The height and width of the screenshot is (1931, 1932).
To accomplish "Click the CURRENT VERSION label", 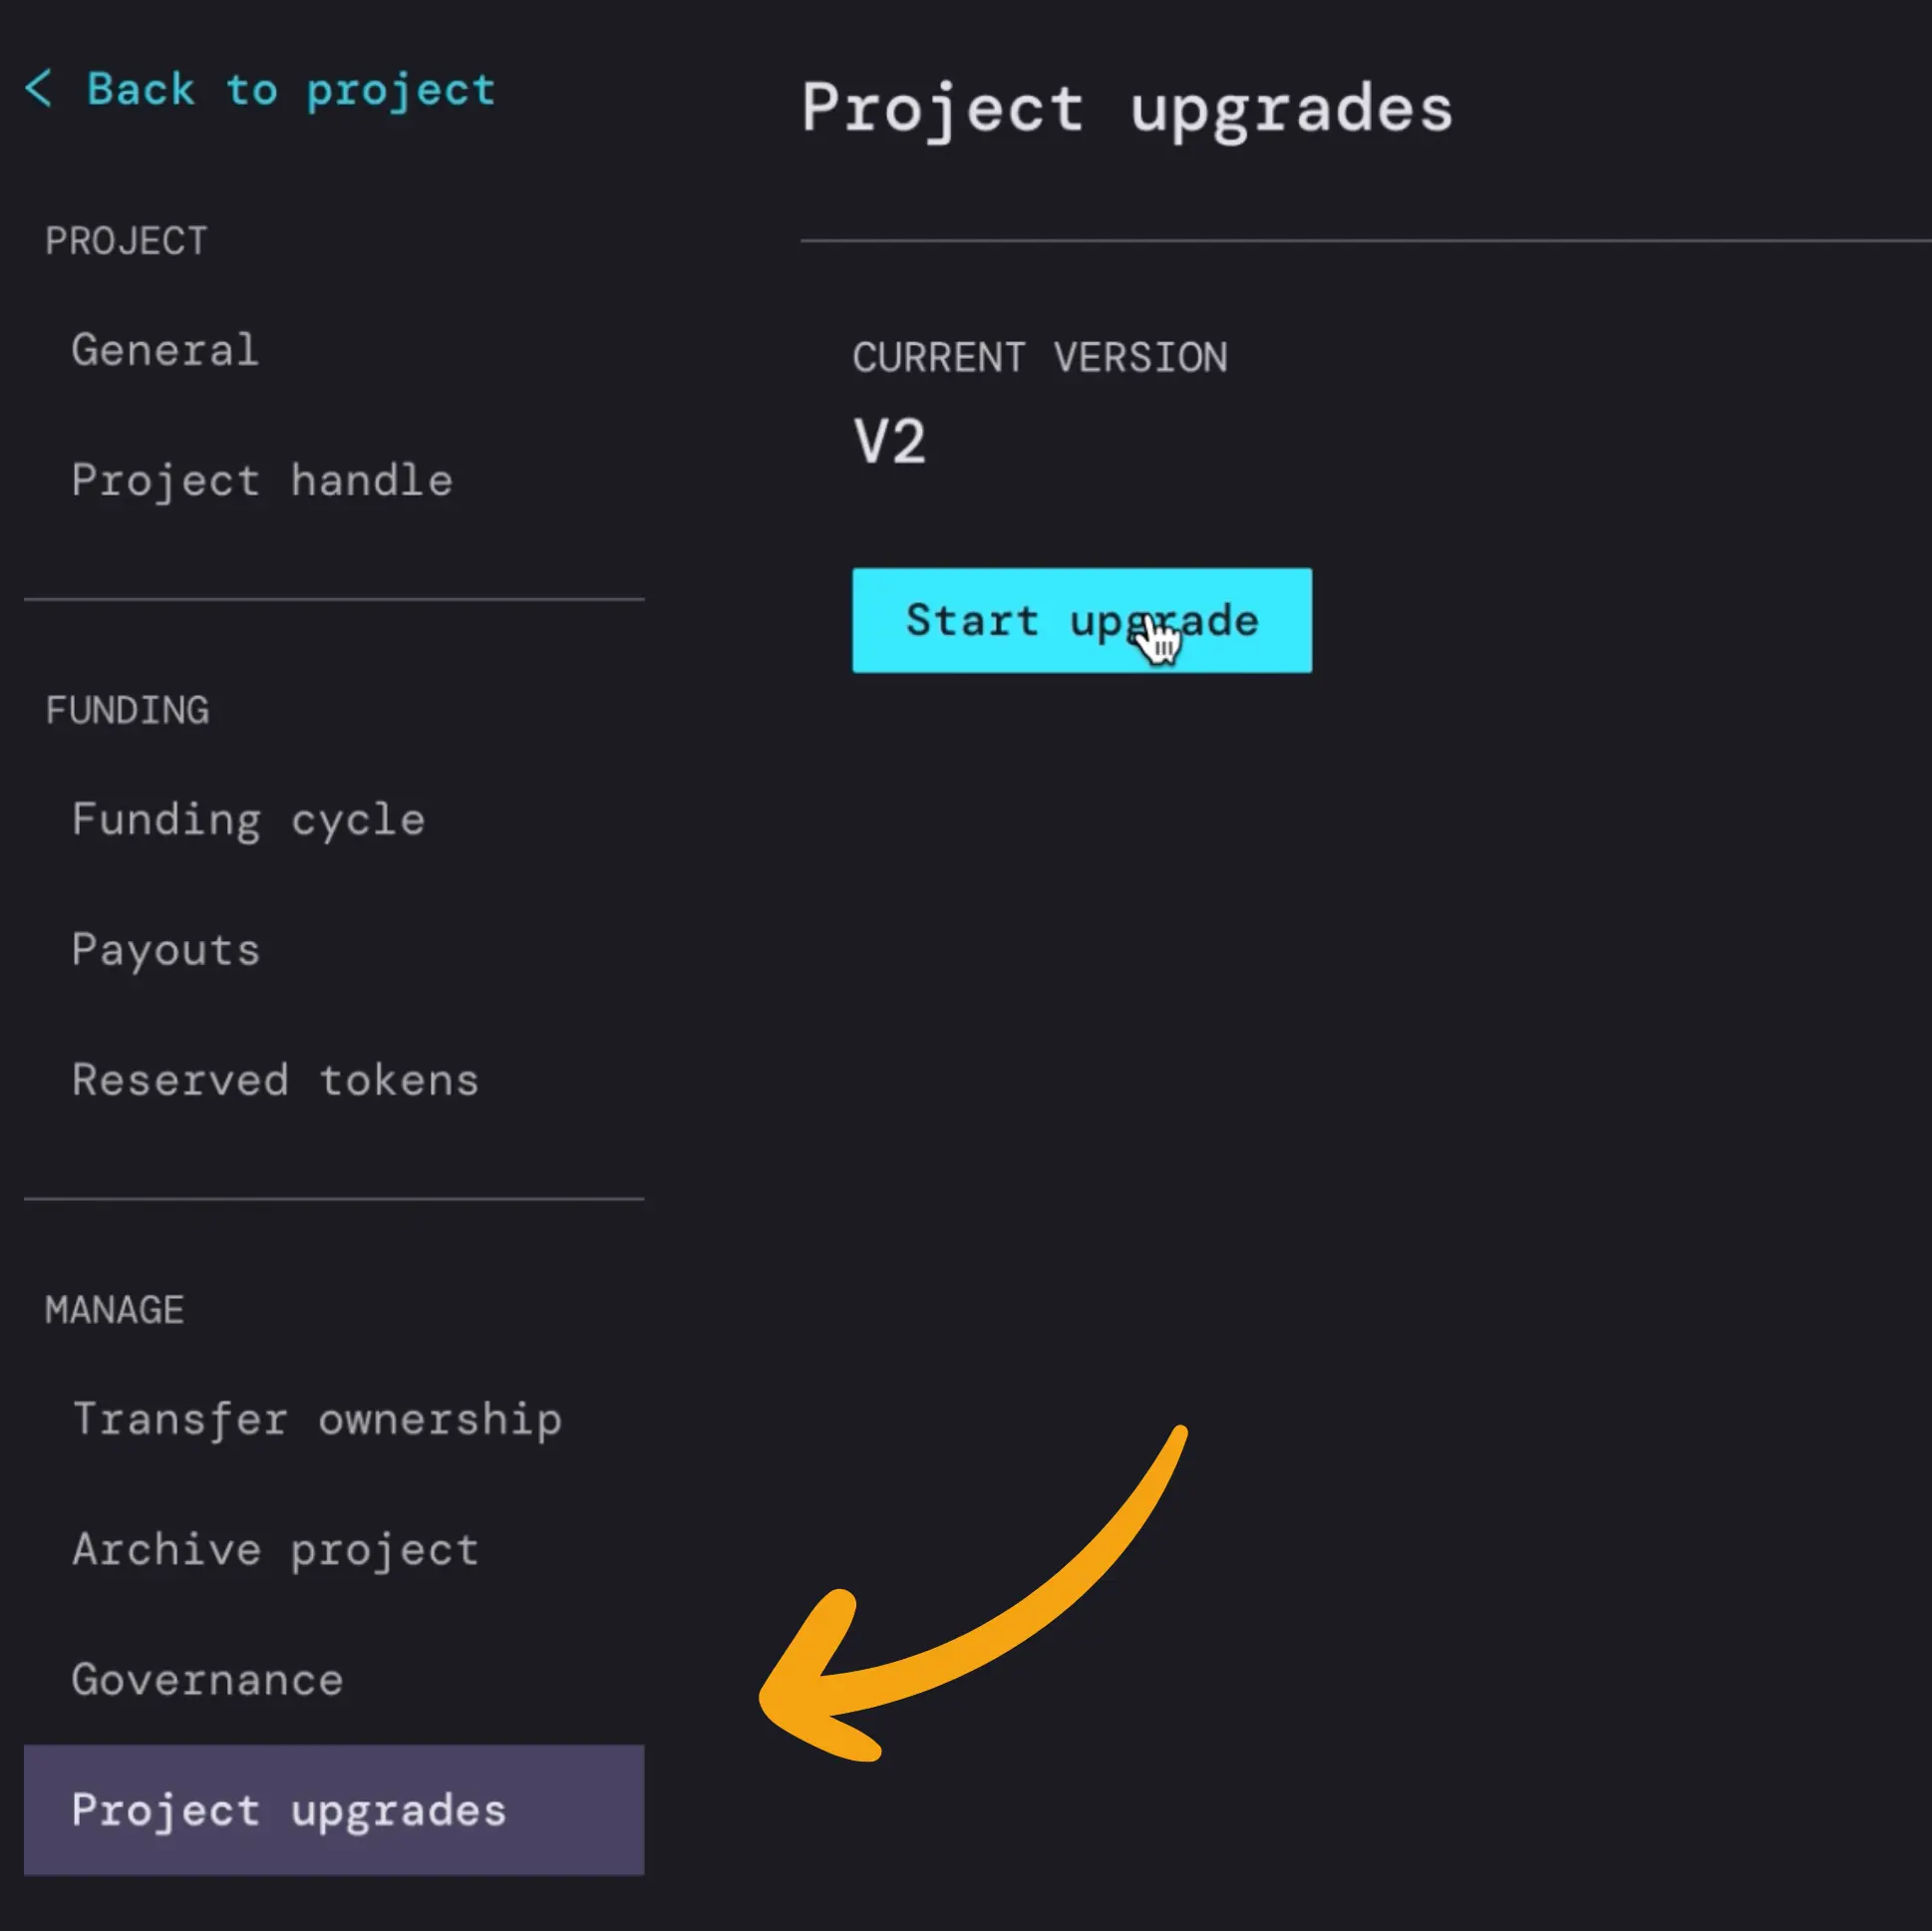I will [x=1040, y=357].
